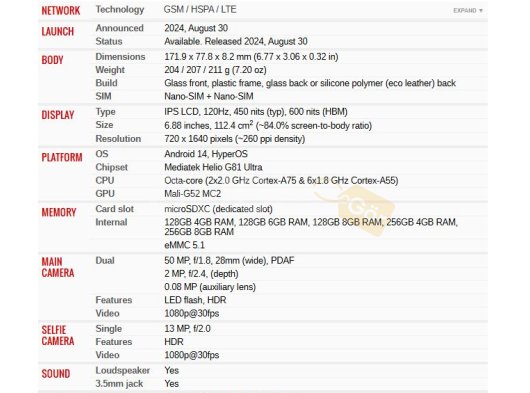
Task: Select the Mediatek Helio G81 Ultra text
Action: pos(213,167)
